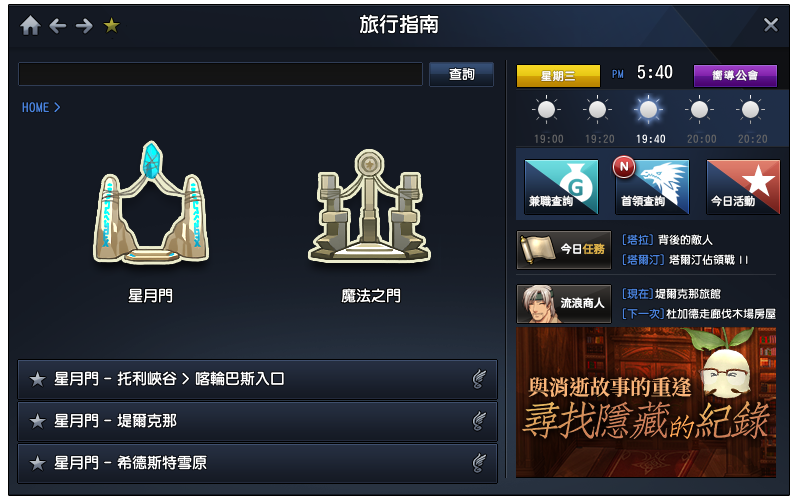
Task: Navigate forward with right arrow
Action: pos(84,25)
